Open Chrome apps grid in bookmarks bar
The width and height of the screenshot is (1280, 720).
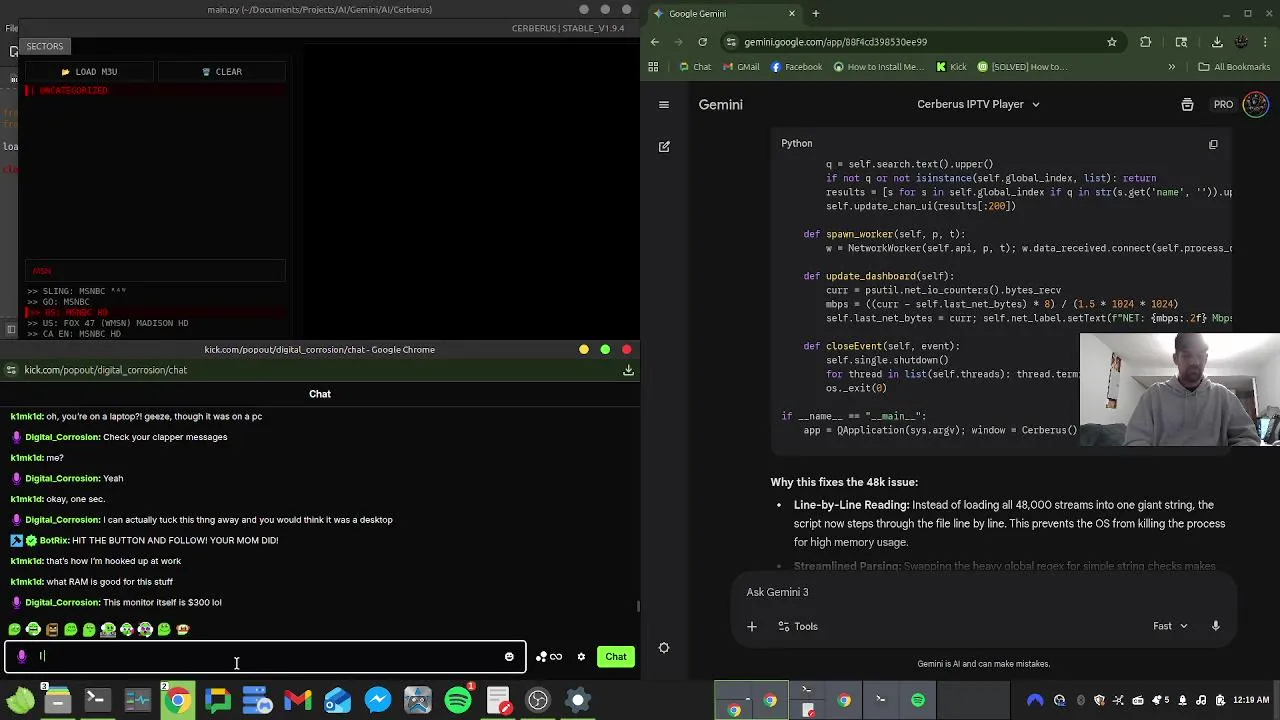point(653,67)
